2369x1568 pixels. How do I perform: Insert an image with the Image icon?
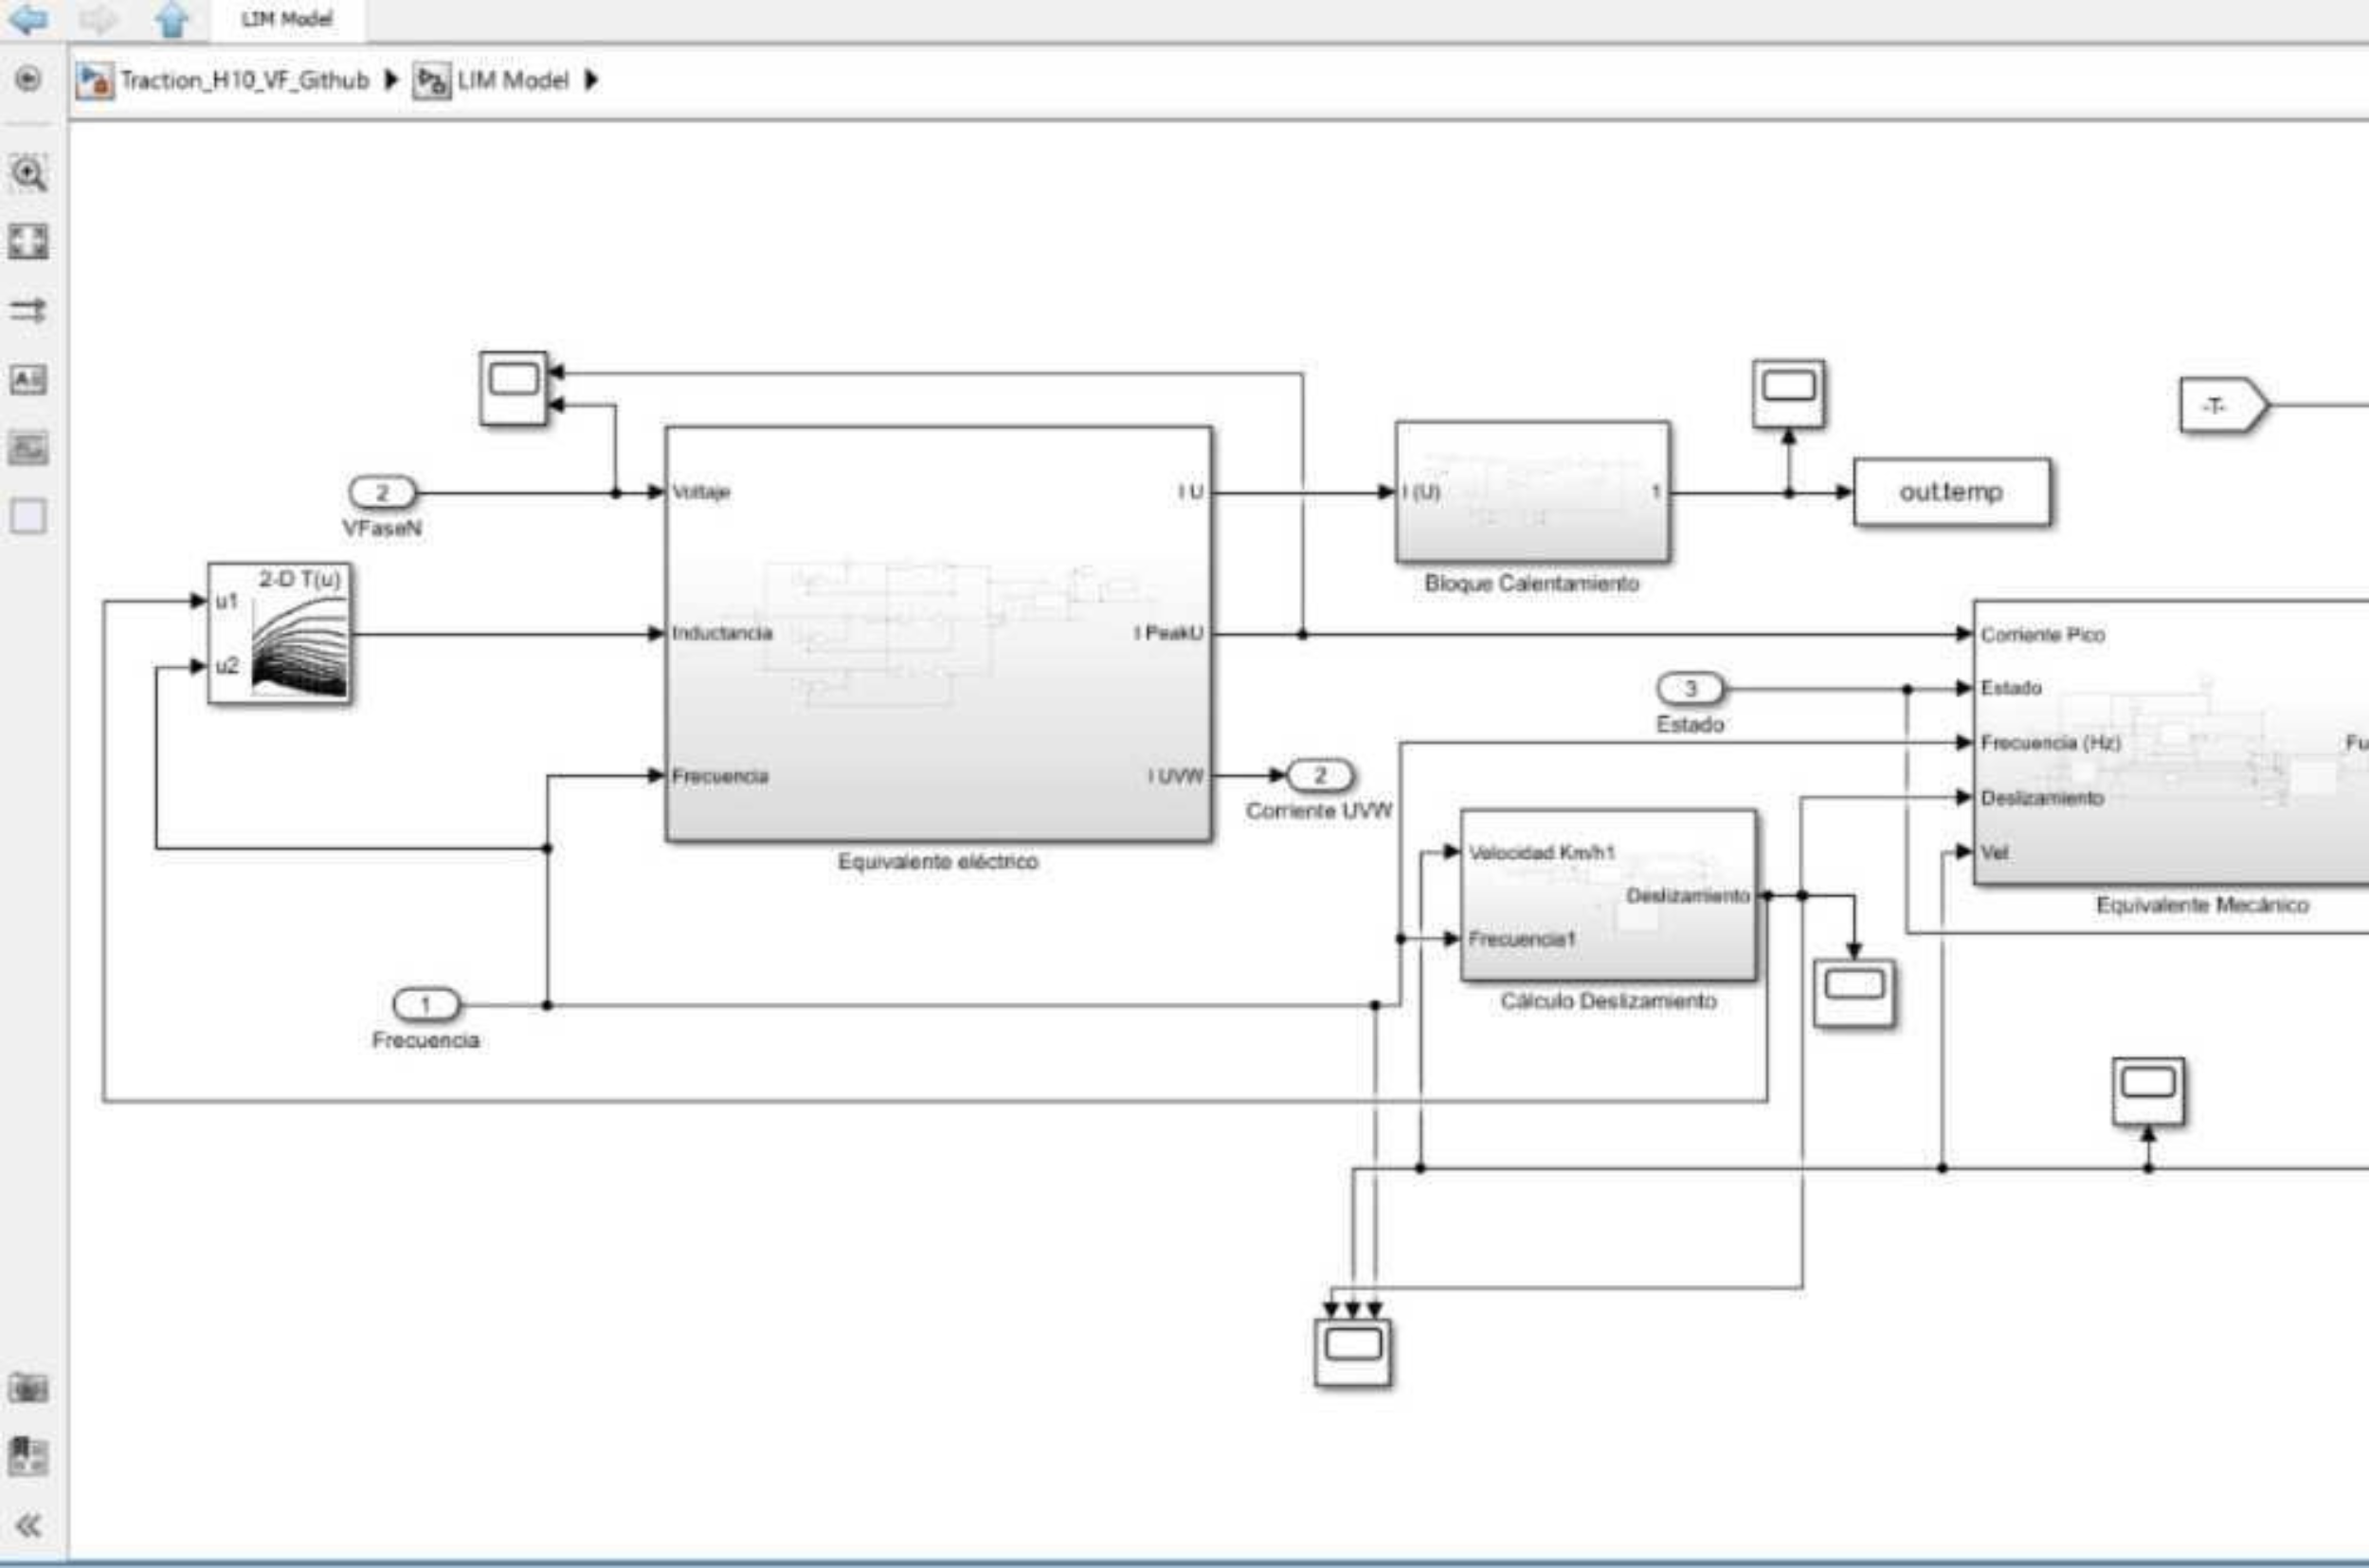[28, 447]
